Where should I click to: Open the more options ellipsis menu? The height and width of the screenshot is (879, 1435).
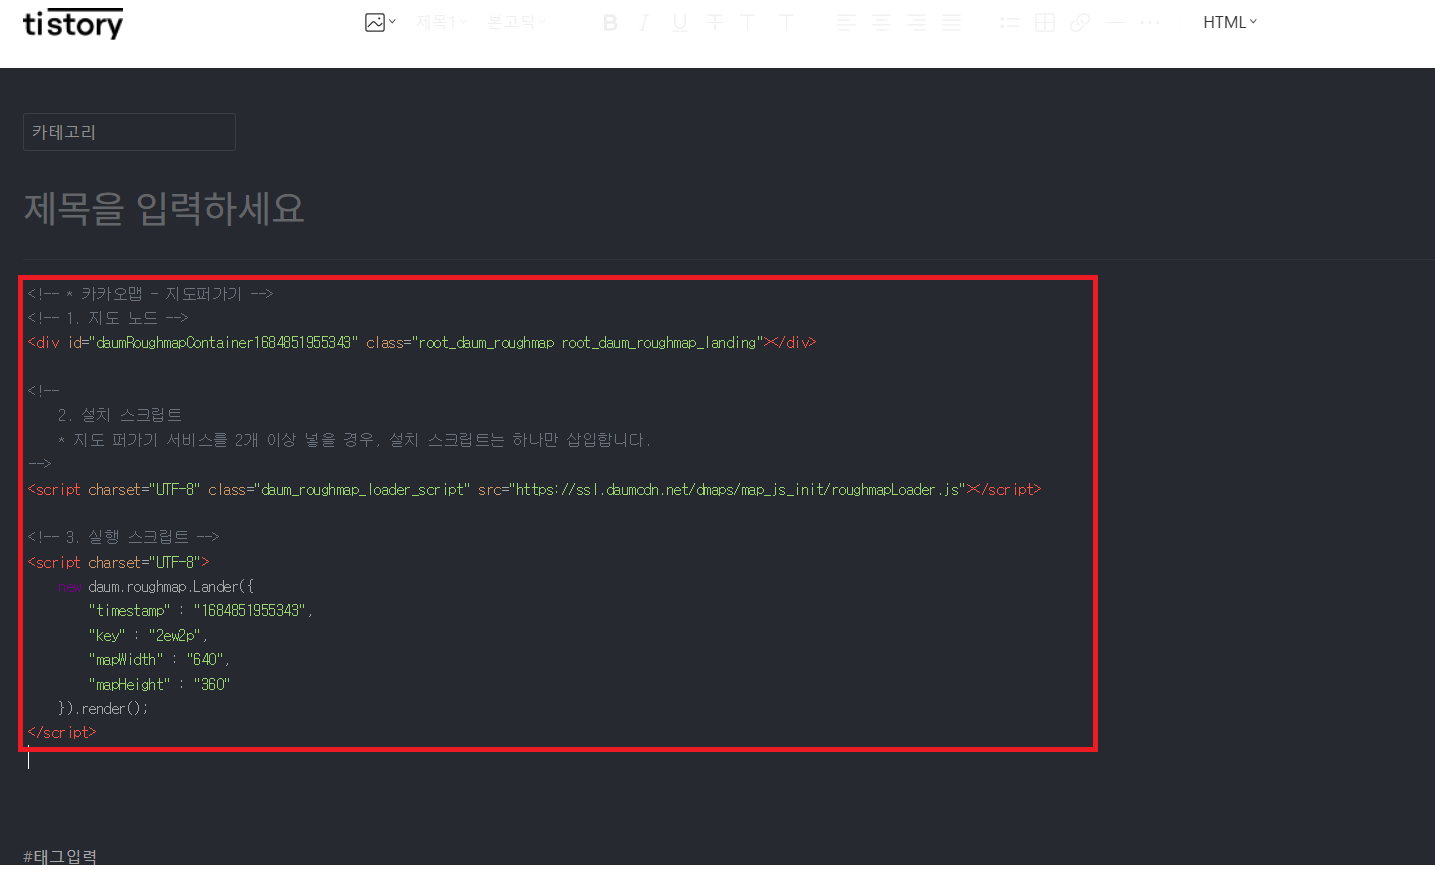pyautogui.click(x=1150, y=22)
